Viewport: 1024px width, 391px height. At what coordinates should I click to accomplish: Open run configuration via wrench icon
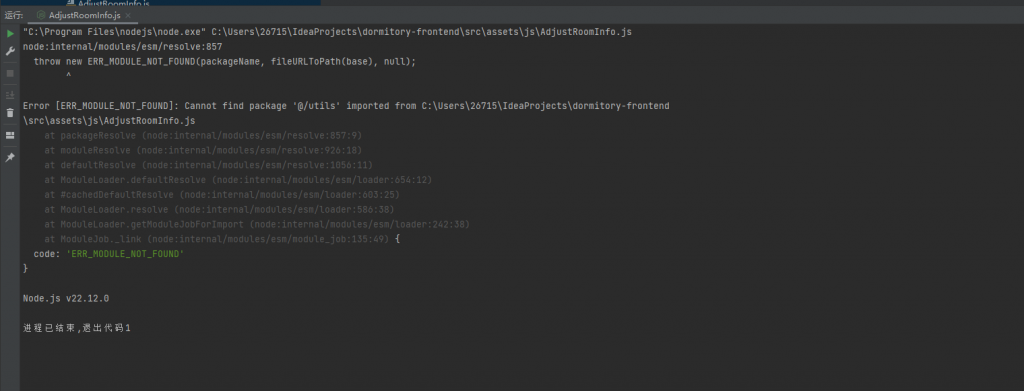coord(10,52)
